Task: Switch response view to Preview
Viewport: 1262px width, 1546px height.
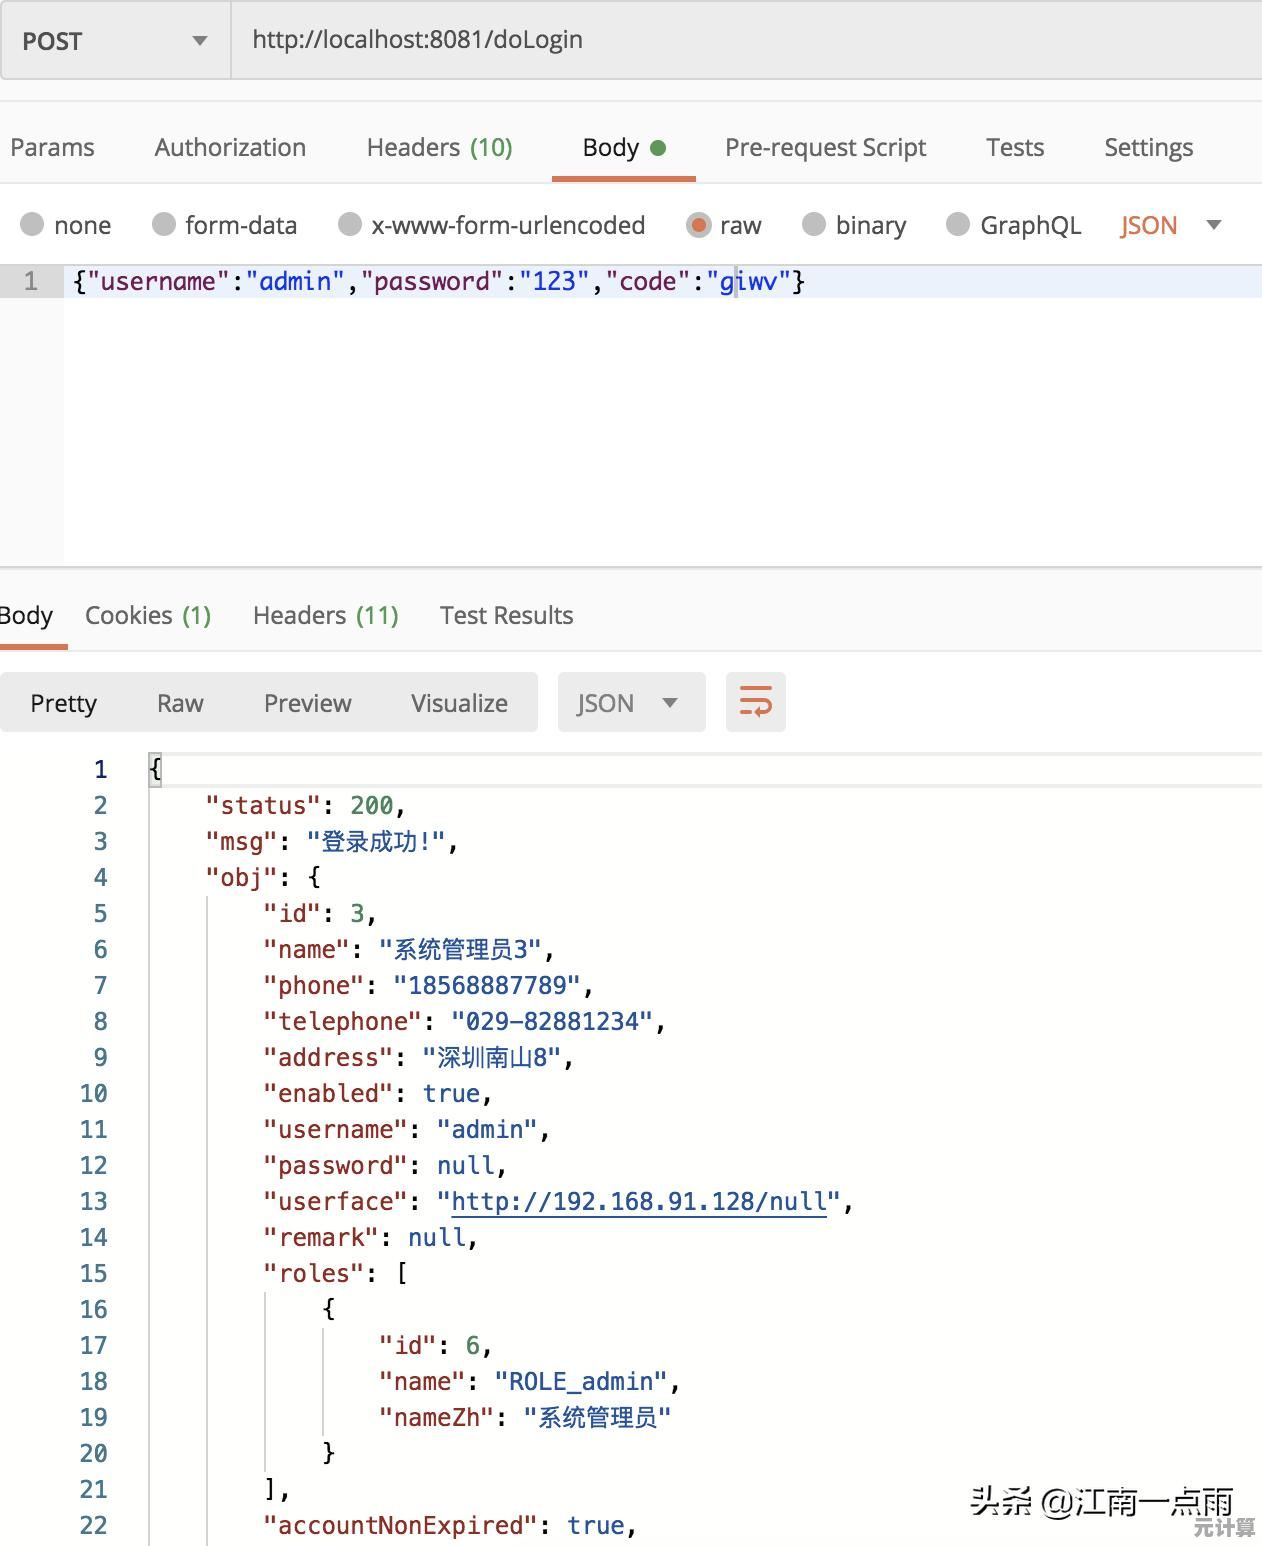Action: tap(307, 703)
